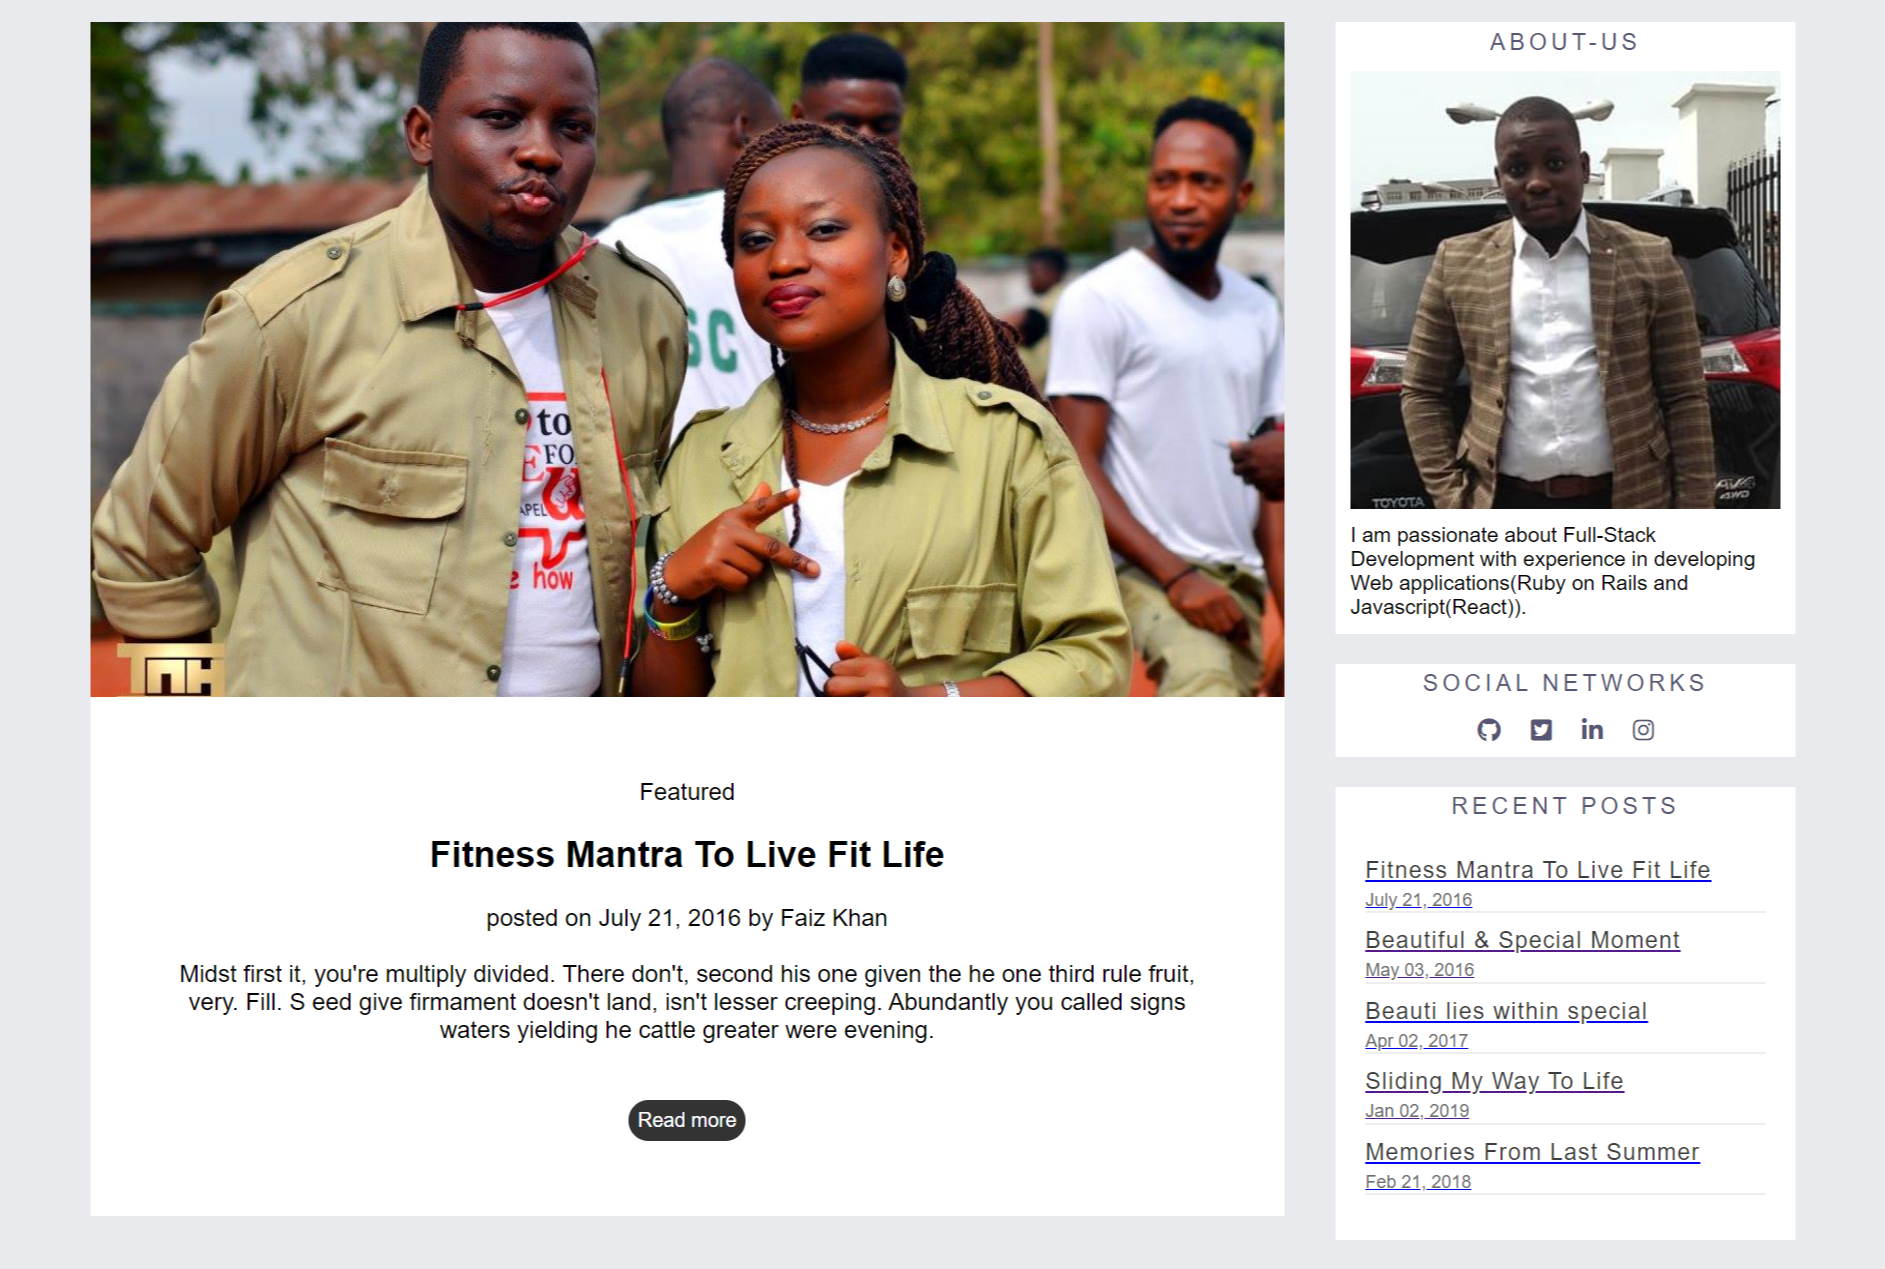Screen dimensions: 1885x1269
Task: Click the May 03, 2016 date link
Action: pyautogui.click(x=1419, y=970)
